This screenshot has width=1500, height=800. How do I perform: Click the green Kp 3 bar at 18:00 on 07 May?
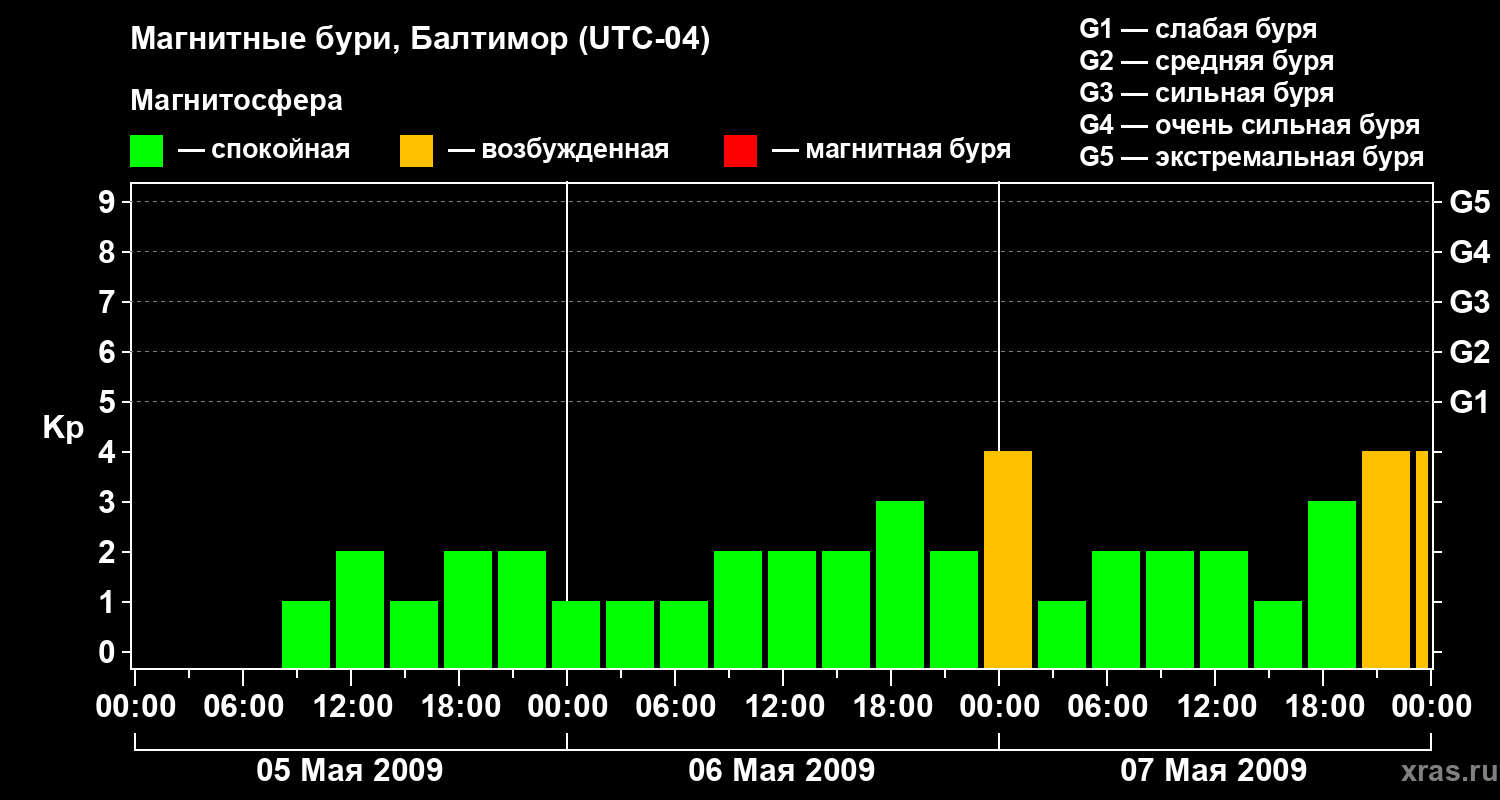click(1332, 585)
